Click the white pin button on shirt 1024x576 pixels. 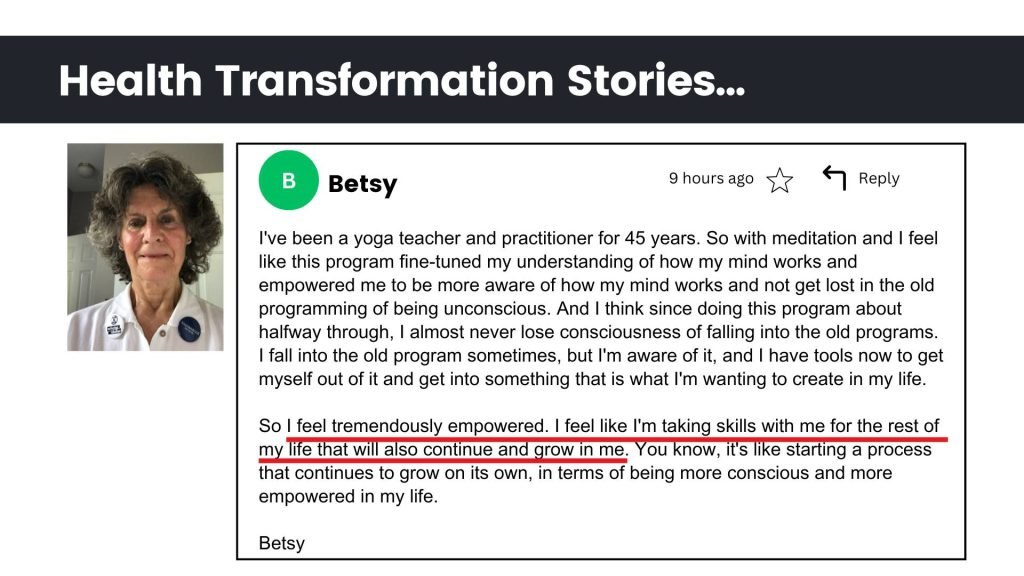tap(114, 325)
